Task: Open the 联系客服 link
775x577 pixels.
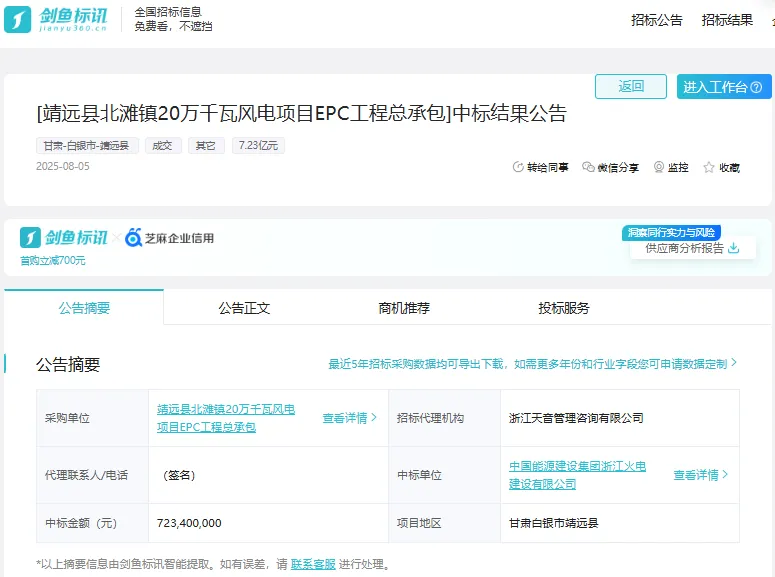Action: coord(313,564)
